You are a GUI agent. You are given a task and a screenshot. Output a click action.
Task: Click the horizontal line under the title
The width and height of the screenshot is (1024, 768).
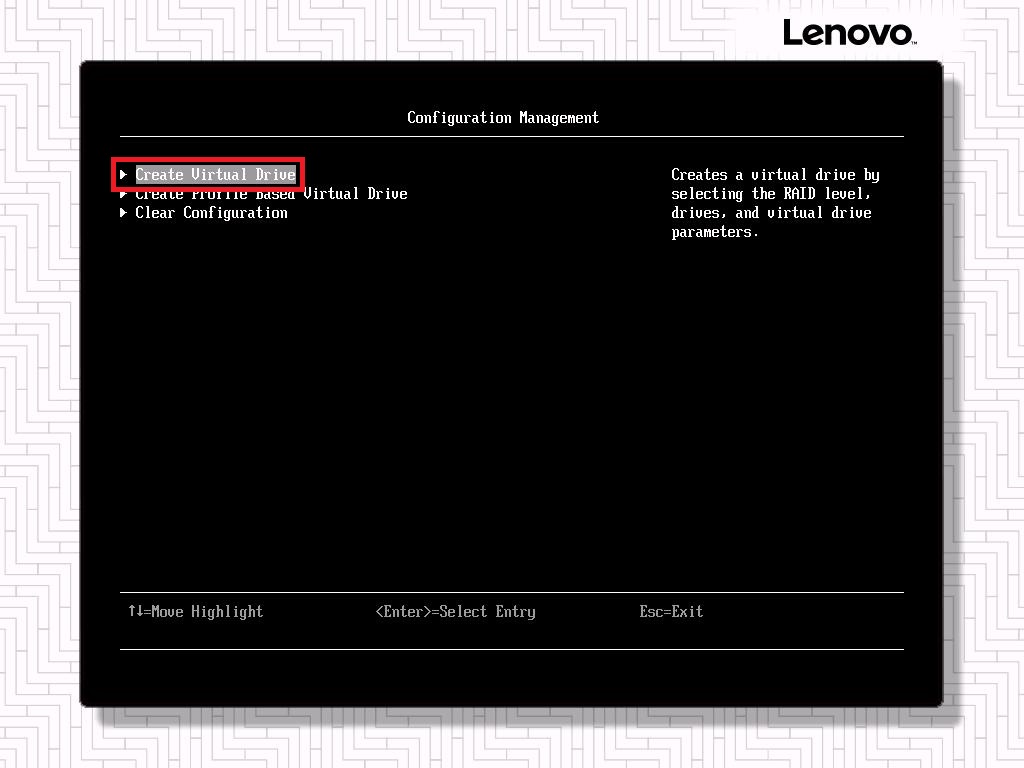click(511, 136)
